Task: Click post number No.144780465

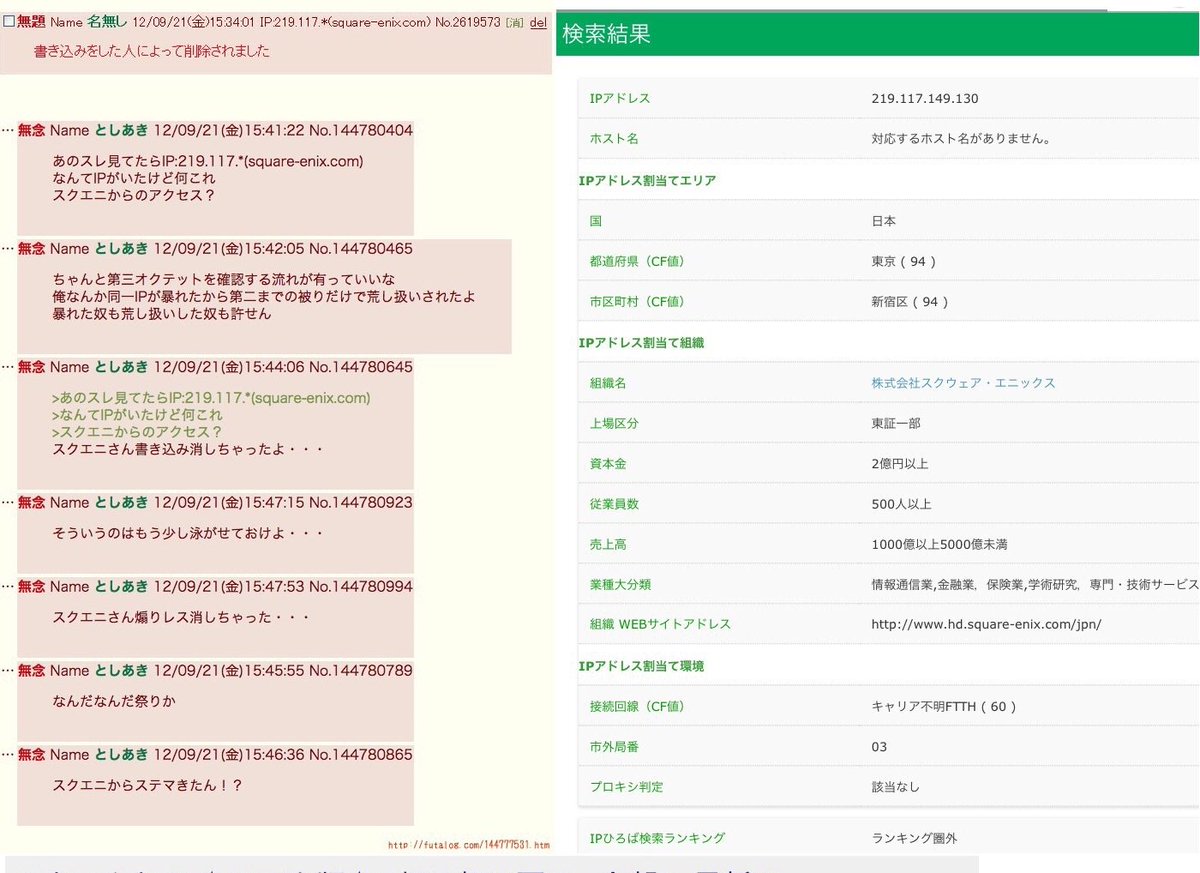Action: [x=361, y=248]
